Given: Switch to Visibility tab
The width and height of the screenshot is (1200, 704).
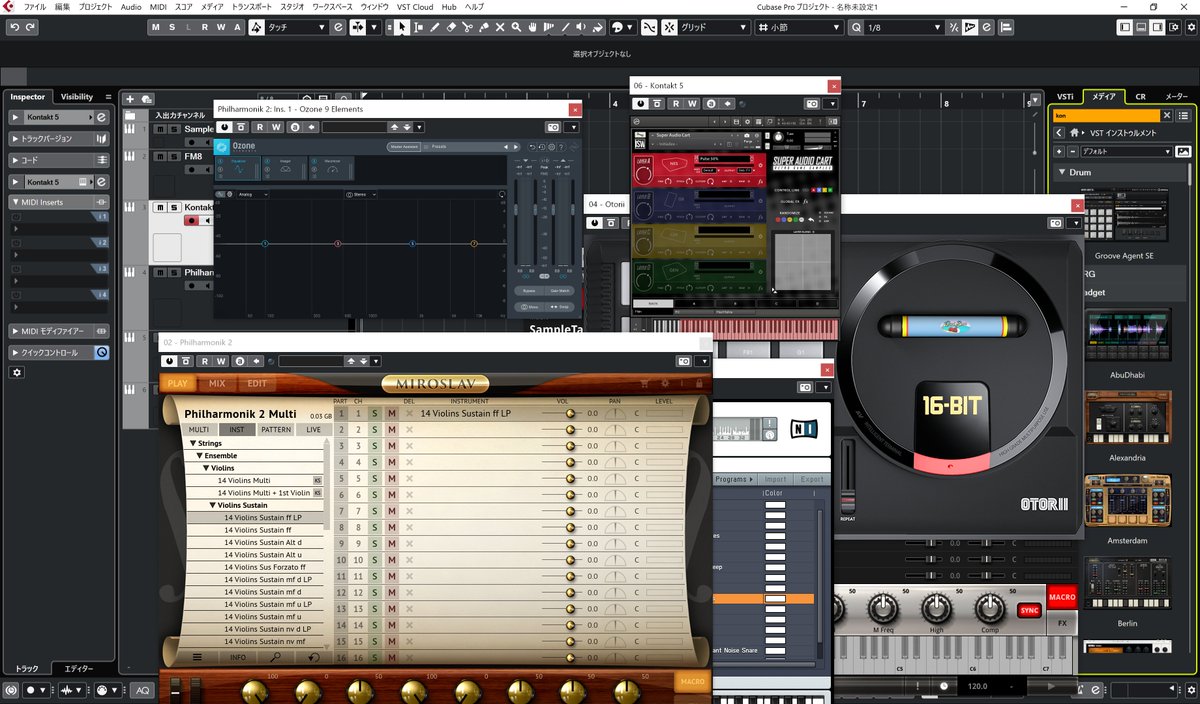Looking at the screenshot, I should pos(77,97).
